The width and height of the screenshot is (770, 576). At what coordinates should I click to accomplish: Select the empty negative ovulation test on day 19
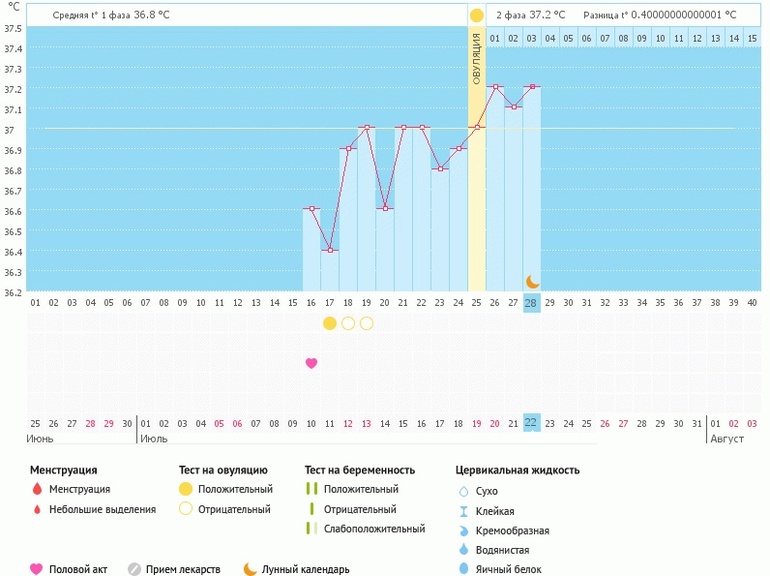tap(367, 323)
